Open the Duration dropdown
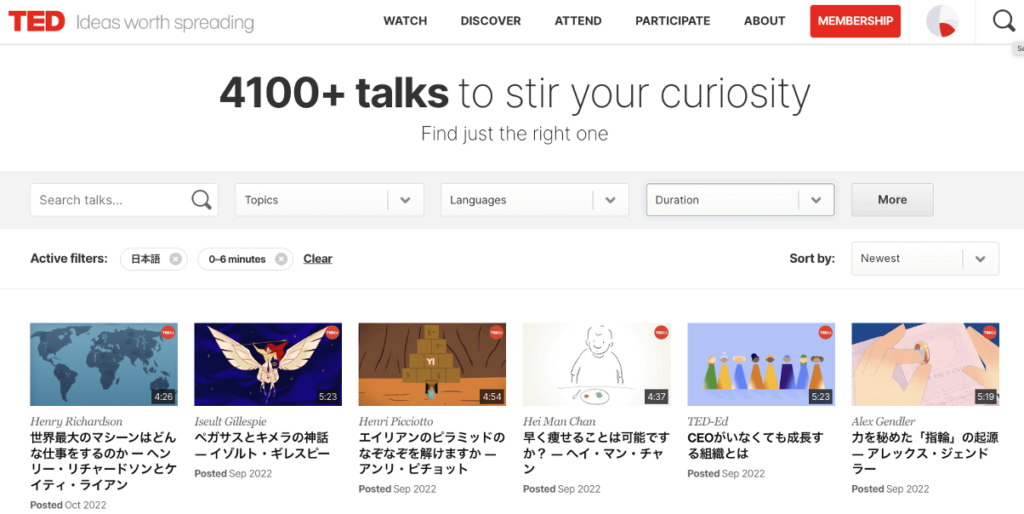Screen dimensions: 1024x514 coord(816,200)
